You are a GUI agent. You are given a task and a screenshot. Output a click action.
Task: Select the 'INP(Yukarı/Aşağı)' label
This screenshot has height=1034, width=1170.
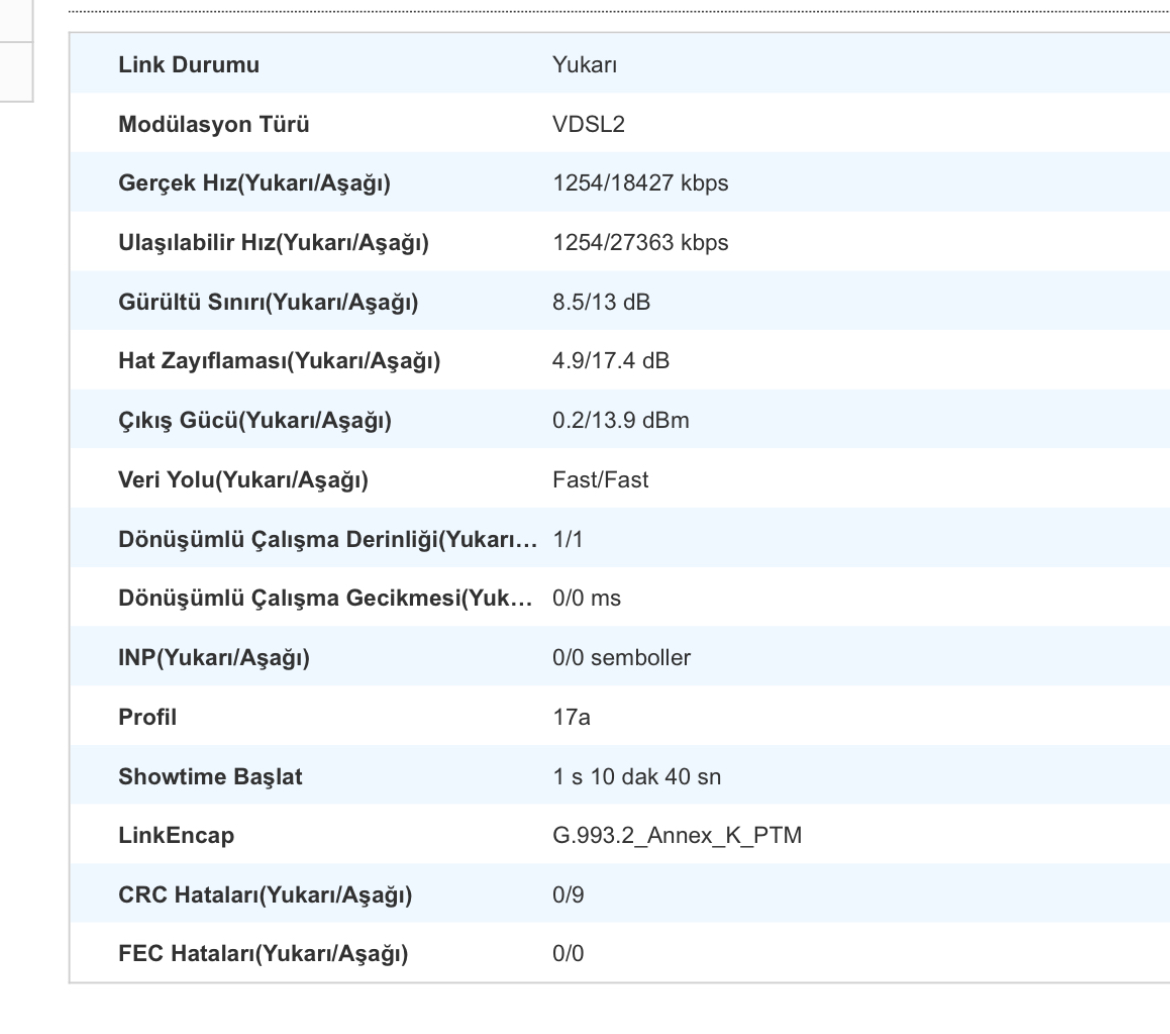coord(213,658)
